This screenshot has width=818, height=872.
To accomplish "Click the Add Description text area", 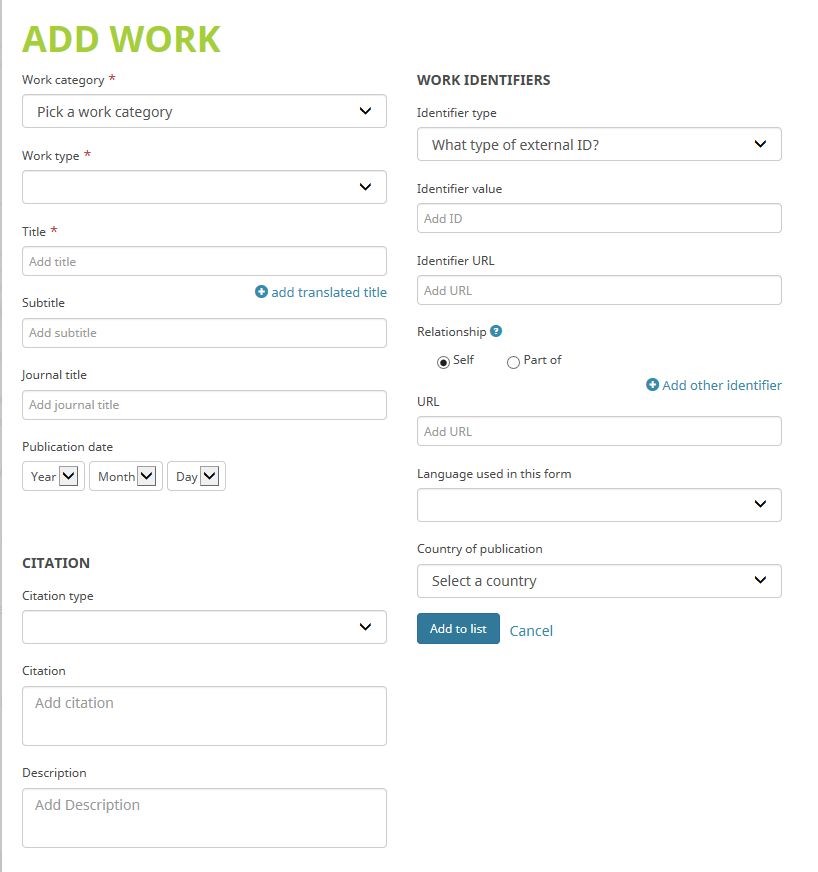I will (x=204, y=818).
